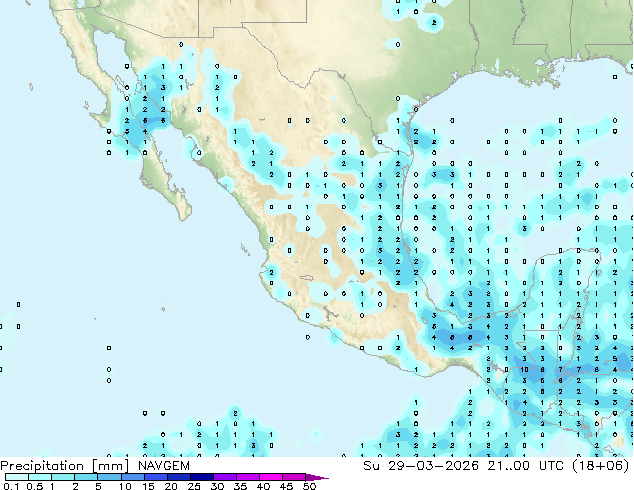Click the 40–45 mm magenta legend swatch
This screenshot has height=490, width=634.
(x=271, y=477)
